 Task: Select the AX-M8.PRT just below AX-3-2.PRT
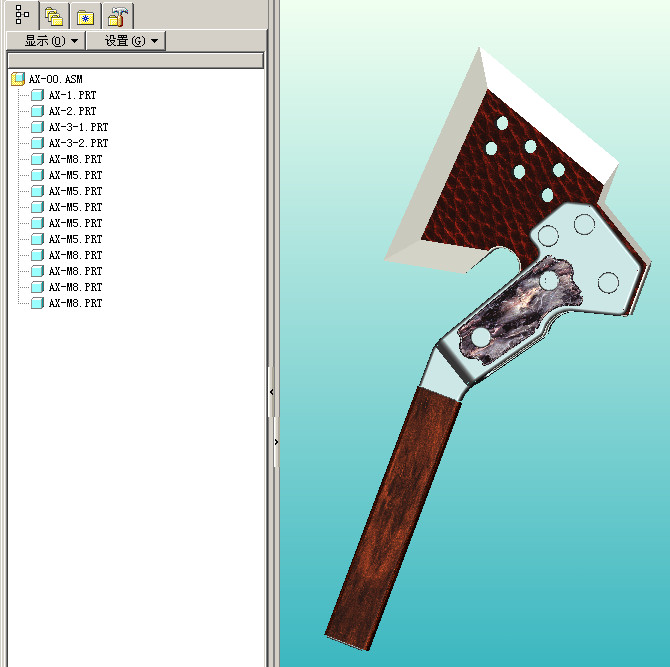[75, 159]
